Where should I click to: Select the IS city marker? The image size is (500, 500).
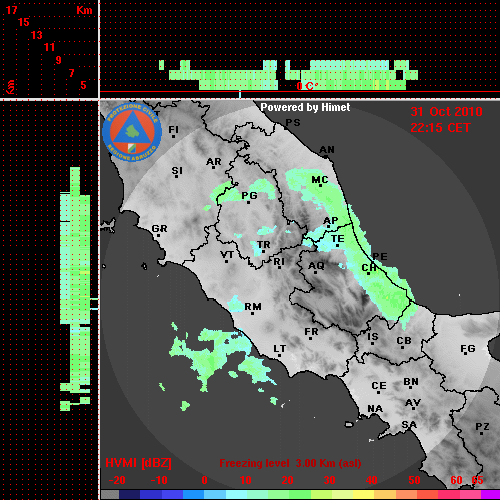(x=373, y=338)
